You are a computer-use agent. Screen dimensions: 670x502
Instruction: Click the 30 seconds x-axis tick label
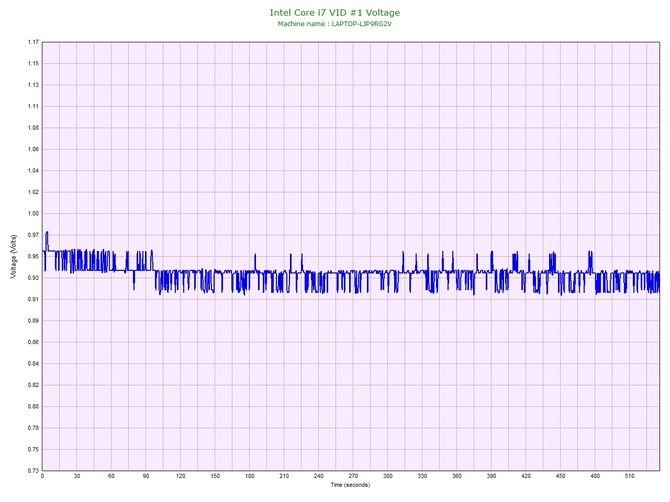click(x=77, y=476)
